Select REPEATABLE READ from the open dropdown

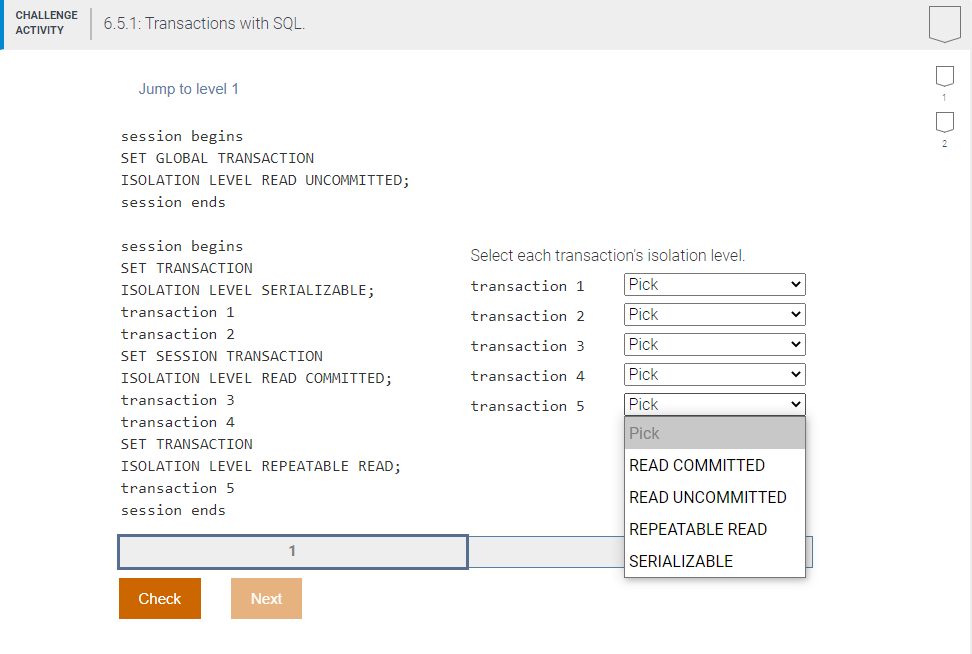point(696,529)
